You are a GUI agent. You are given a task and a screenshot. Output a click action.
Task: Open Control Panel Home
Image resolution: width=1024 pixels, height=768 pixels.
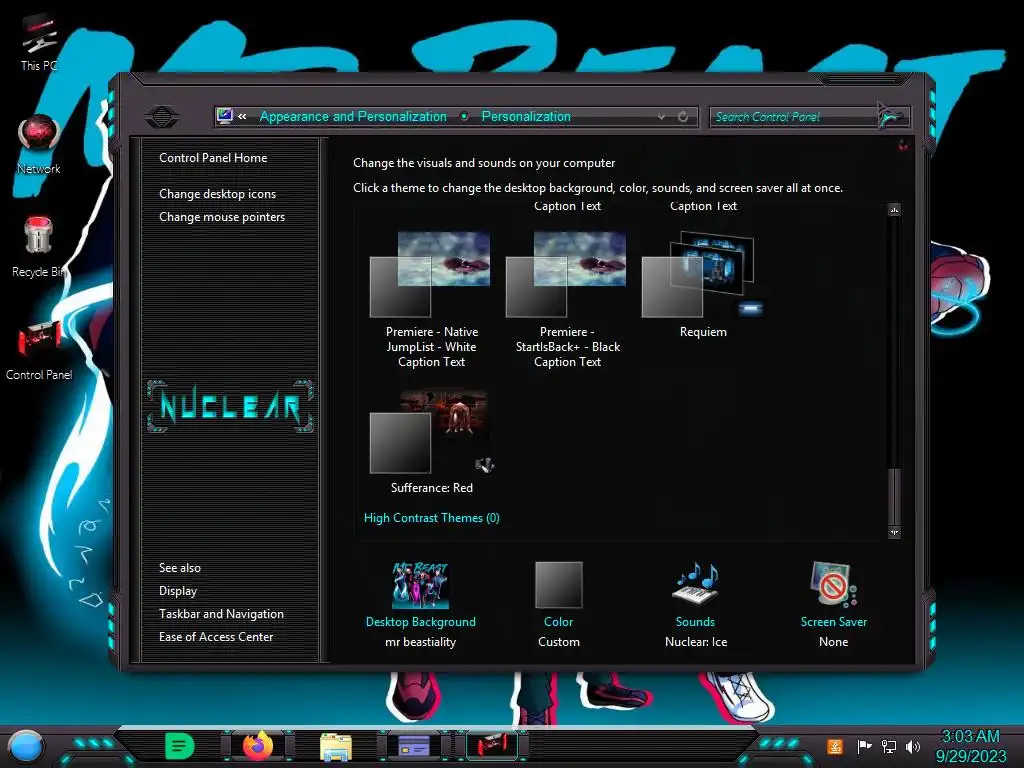pyautogui.click(x=213, y=157)
